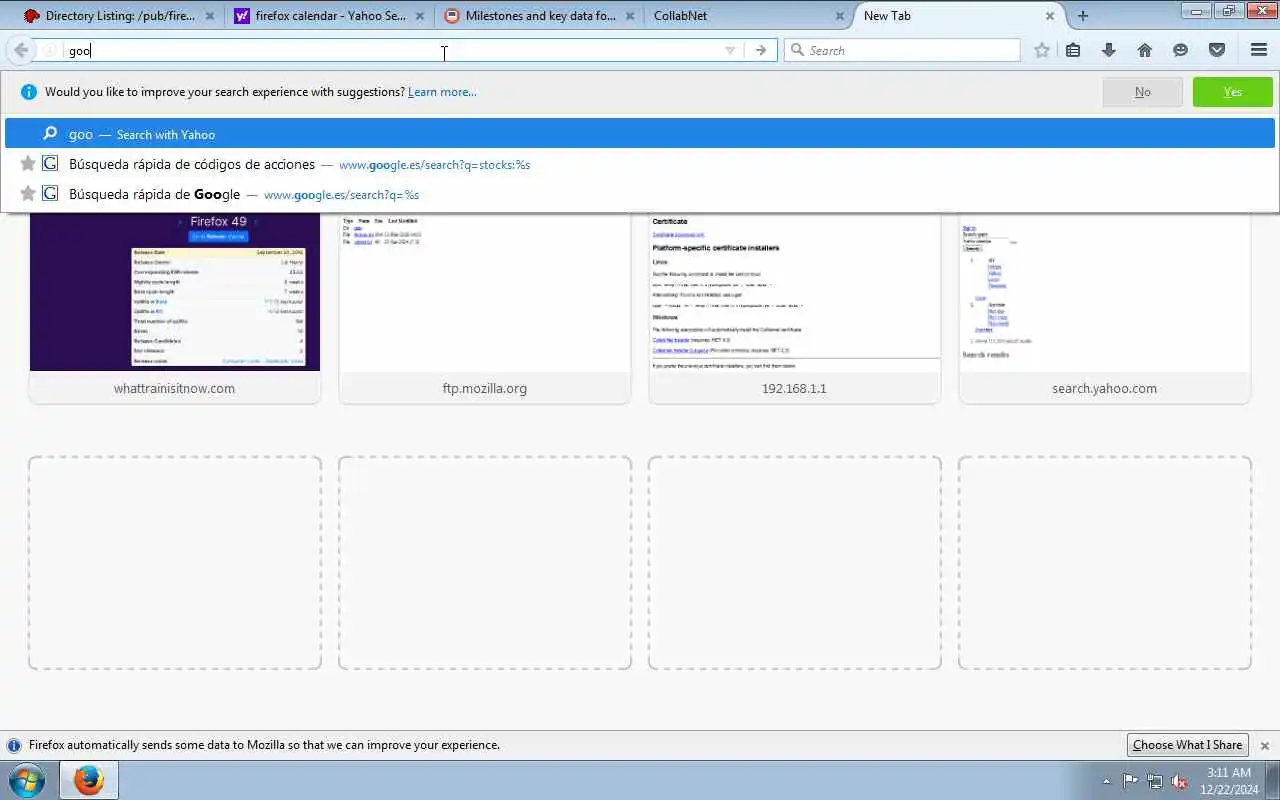Bookmark this page with the star icon
Screen dimensions: 1280x800
pyautogui.click(x=1042, y=50)
